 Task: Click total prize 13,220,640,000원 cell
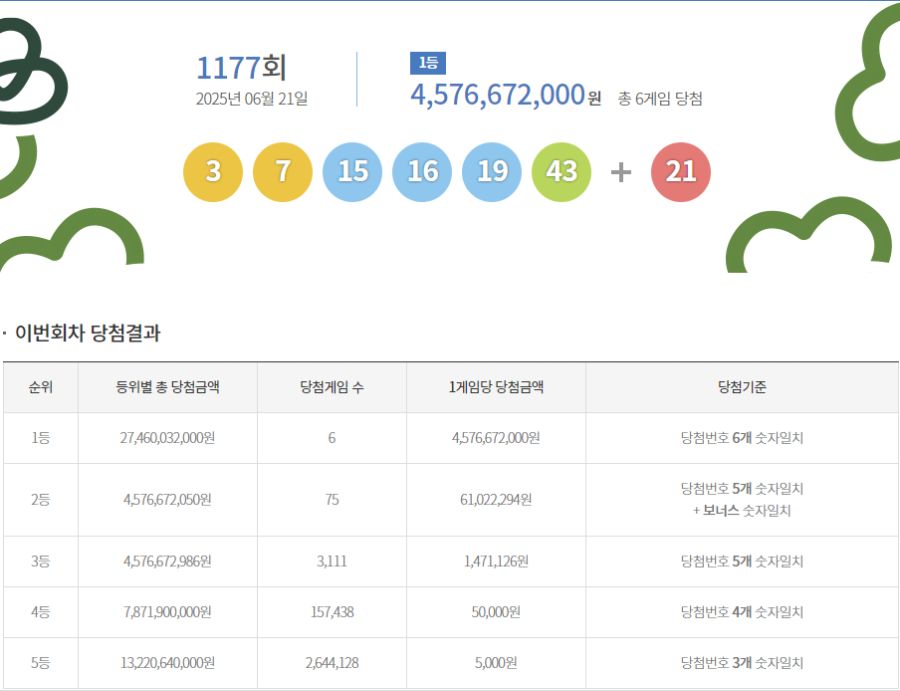click(168, 663)
